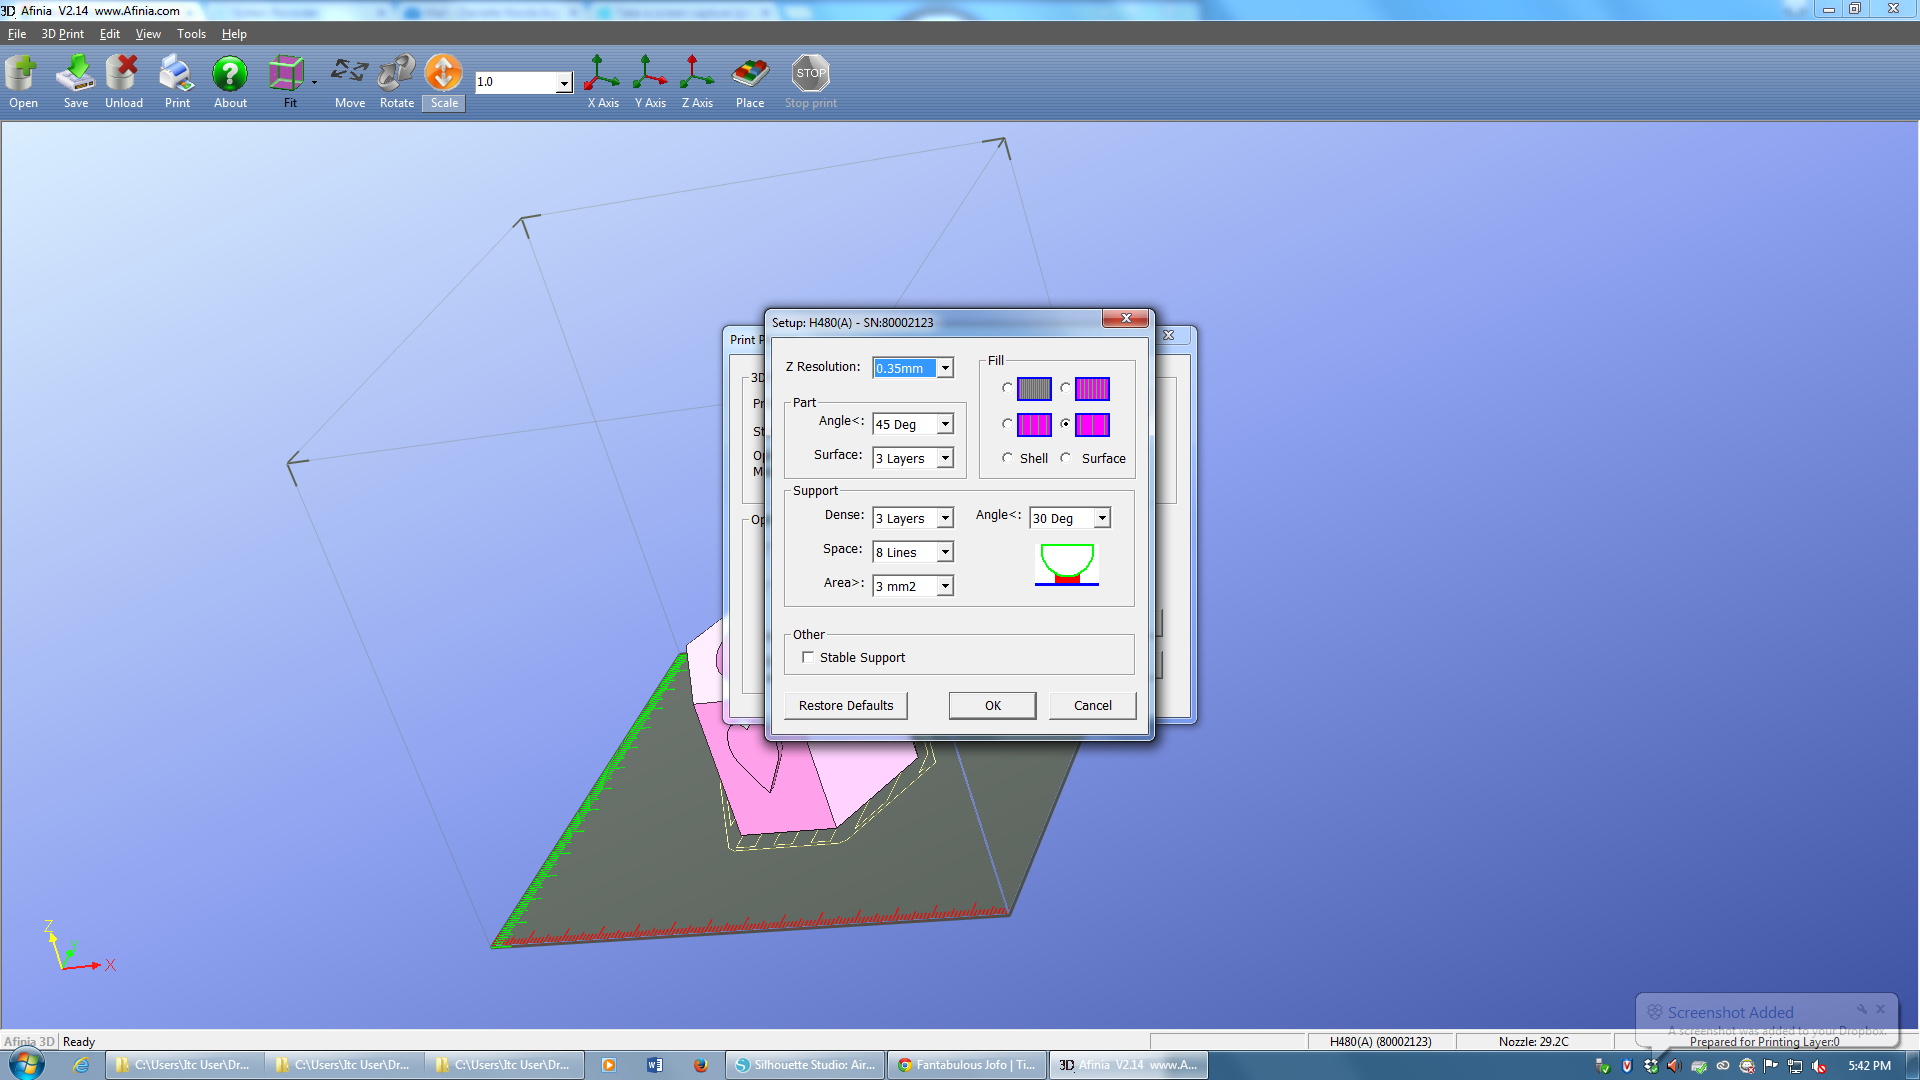Screen dimensions: 1920x1080
Task: Select the Surface radio button
Action: 1065,458
